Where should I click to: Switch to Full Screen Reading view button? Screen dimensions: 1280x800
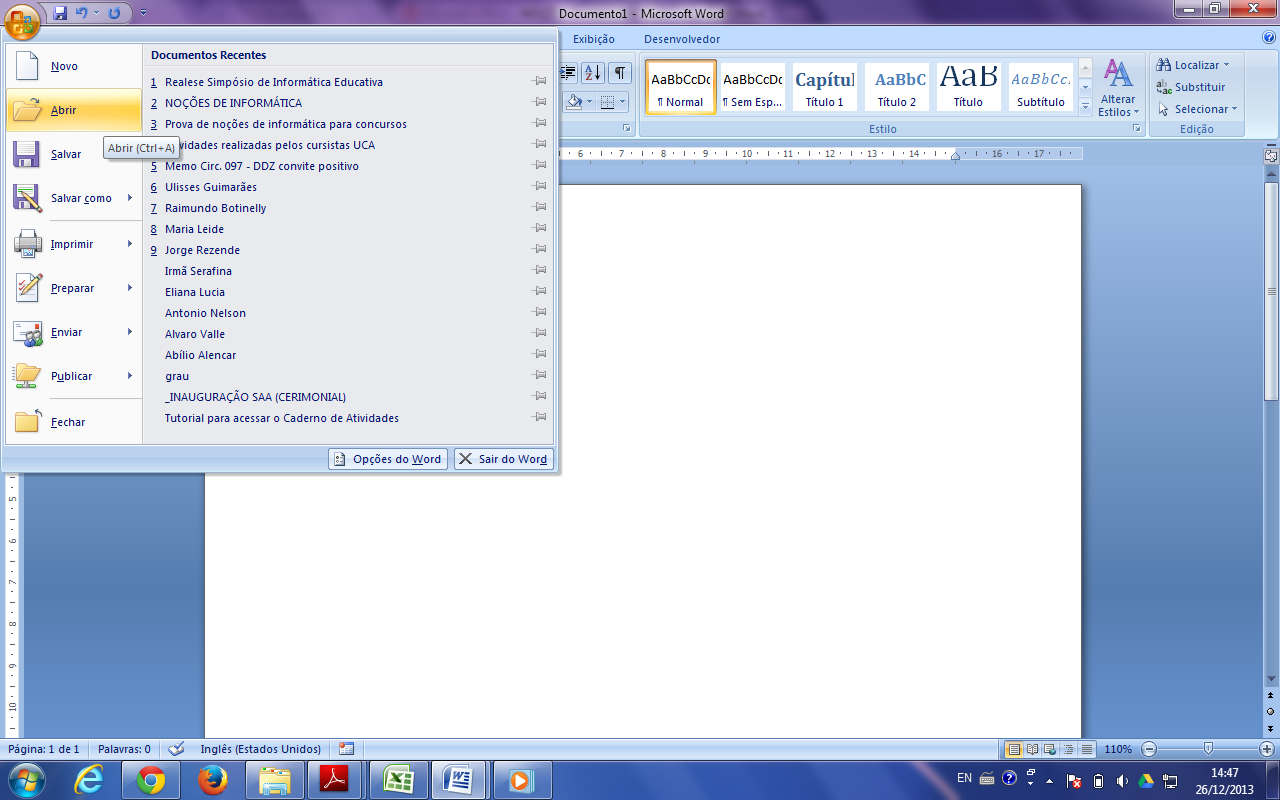(x=1032, y=748)
